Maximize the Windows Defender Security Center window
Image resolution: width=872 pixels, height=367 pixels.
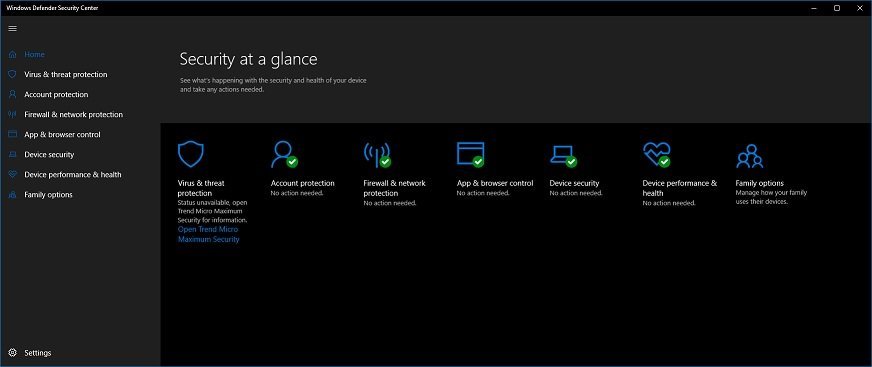[x=836, y=8]
